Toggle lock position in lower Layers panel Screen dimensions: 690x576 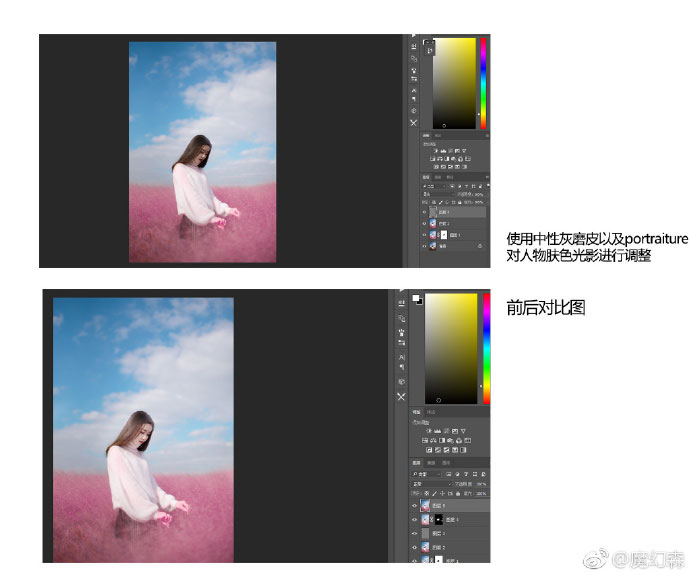(x=442, y=494)
